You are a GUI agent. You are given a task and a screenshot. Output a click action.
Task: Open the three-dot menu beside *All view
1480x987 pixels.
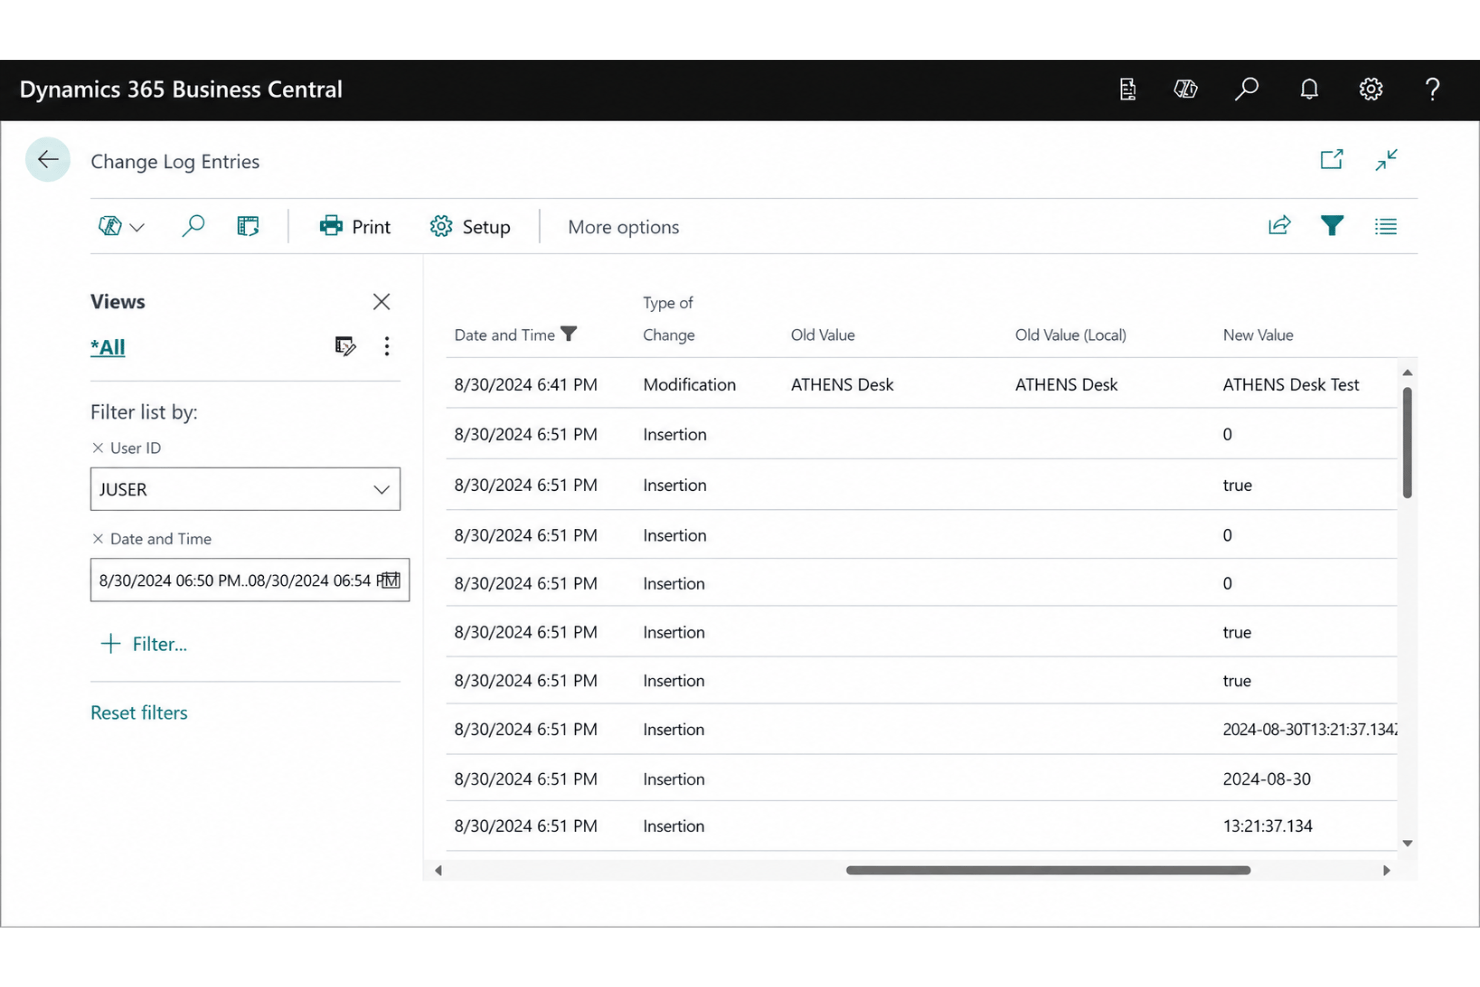387,346
